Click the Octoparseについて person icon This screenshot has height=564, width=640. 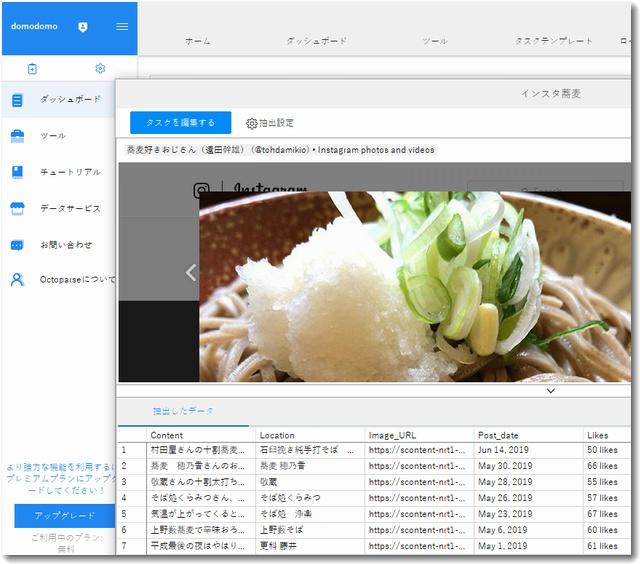17,280
